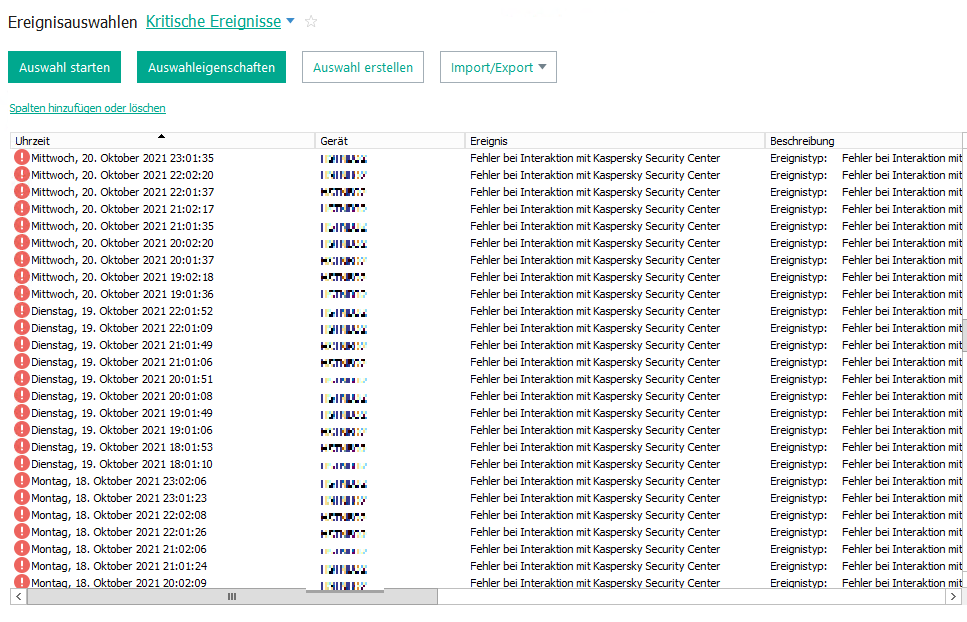The image size is (967, 622).
Task: Sort events by the Ereignis column header
Action: tap(614, 141)
